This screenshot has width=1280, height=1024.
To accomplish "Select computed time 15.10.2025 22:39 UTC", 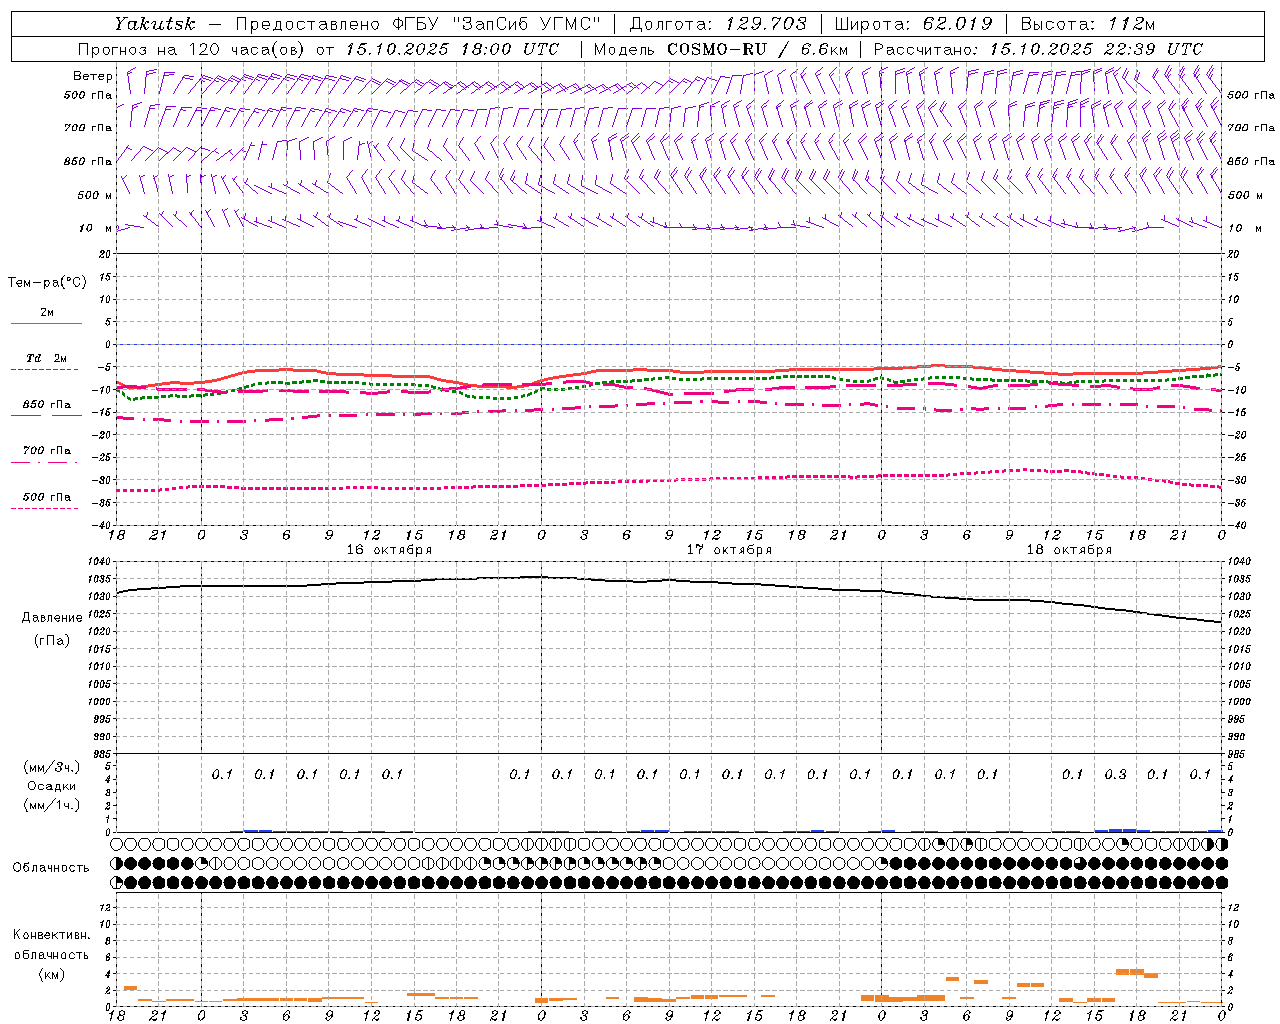I will 1096,49.
